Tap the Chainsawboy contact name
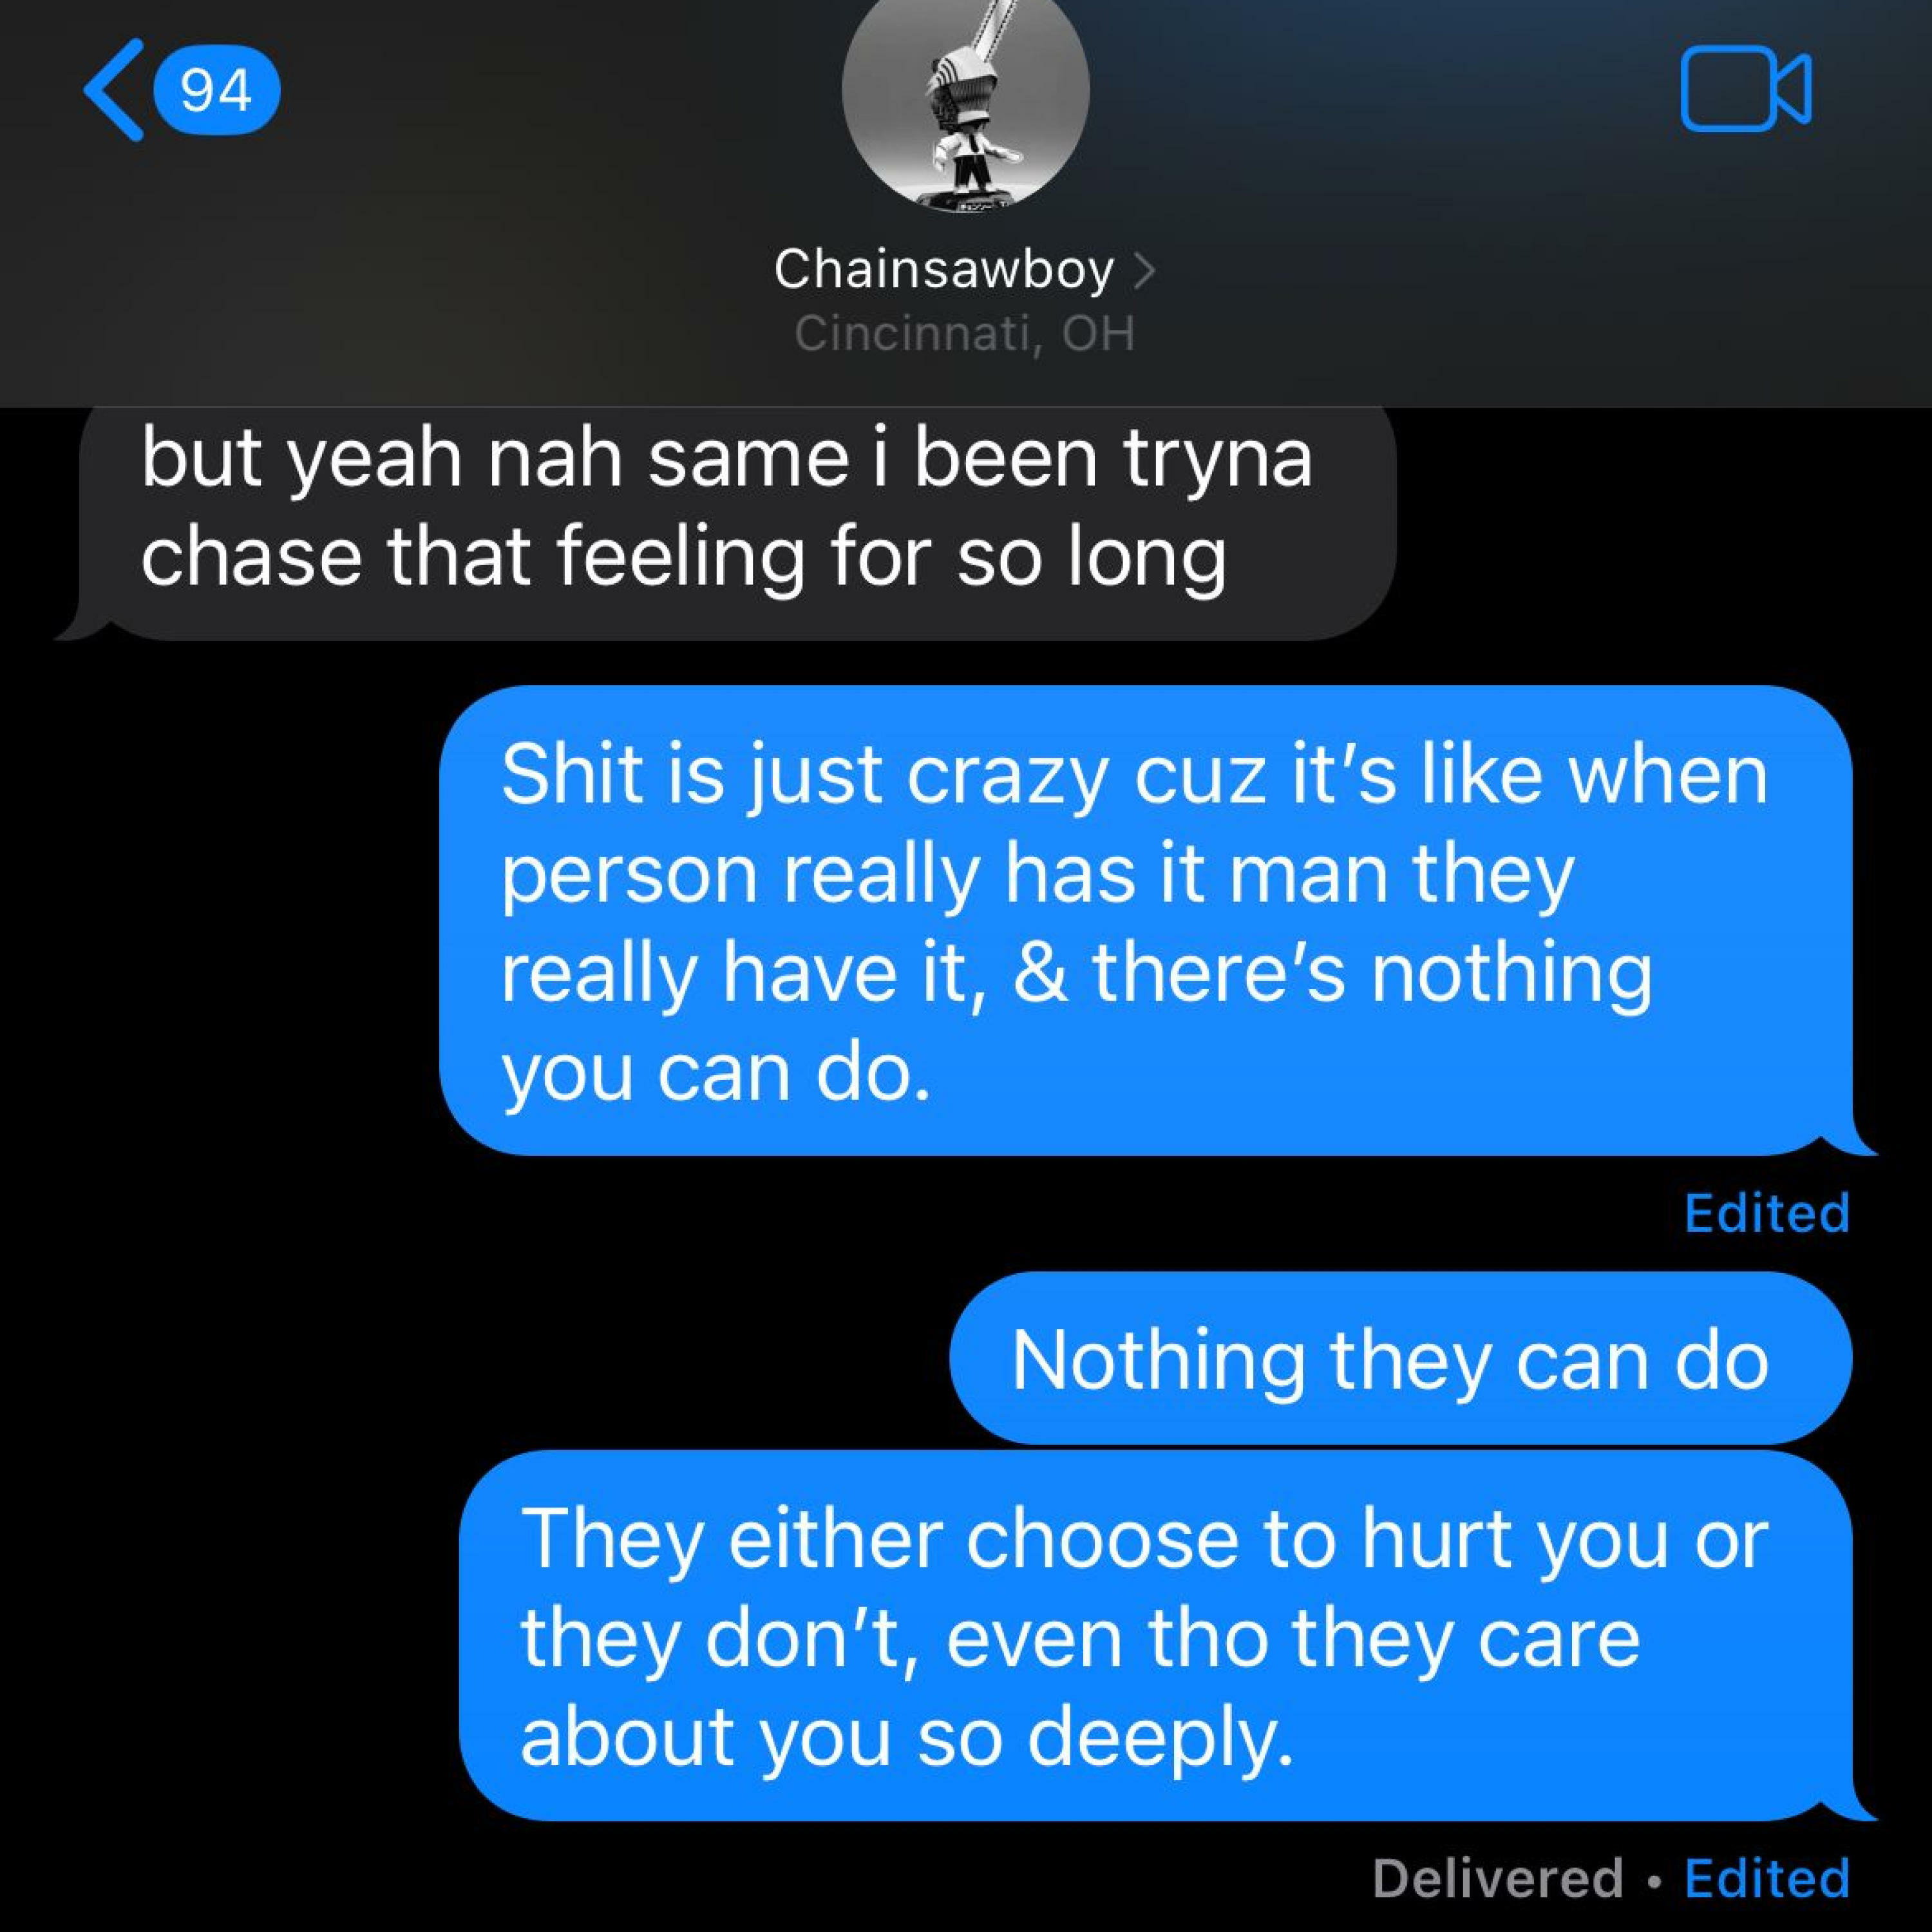The height and width of the screenshot is (1932, 1932). (943, 270)
